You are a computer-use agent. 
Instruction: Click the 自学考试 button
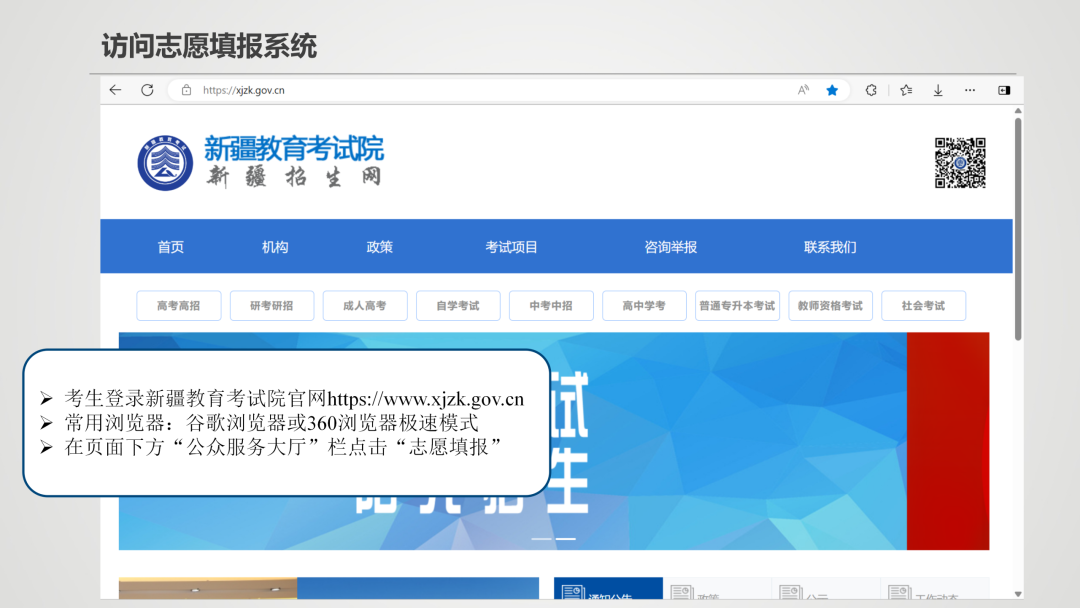[x=458, y=306]
